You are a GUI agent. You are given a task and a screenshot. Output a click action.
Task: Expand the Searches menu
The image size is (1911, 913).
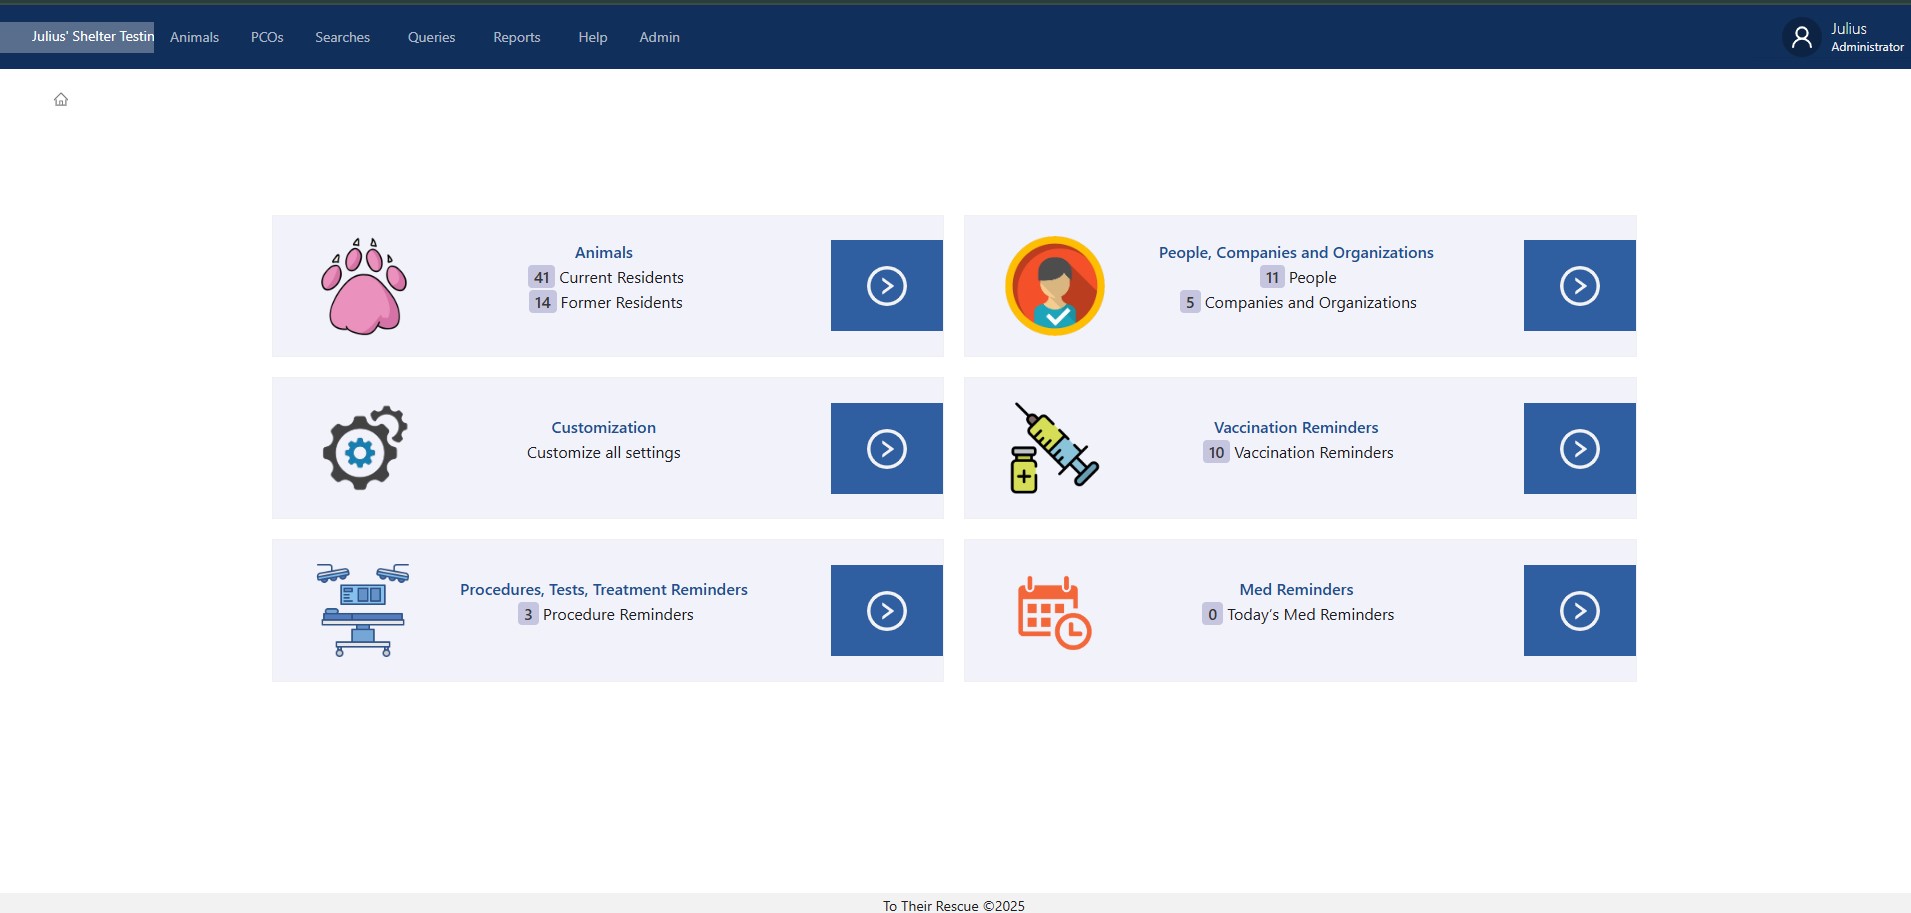click(x=342, y=37)
